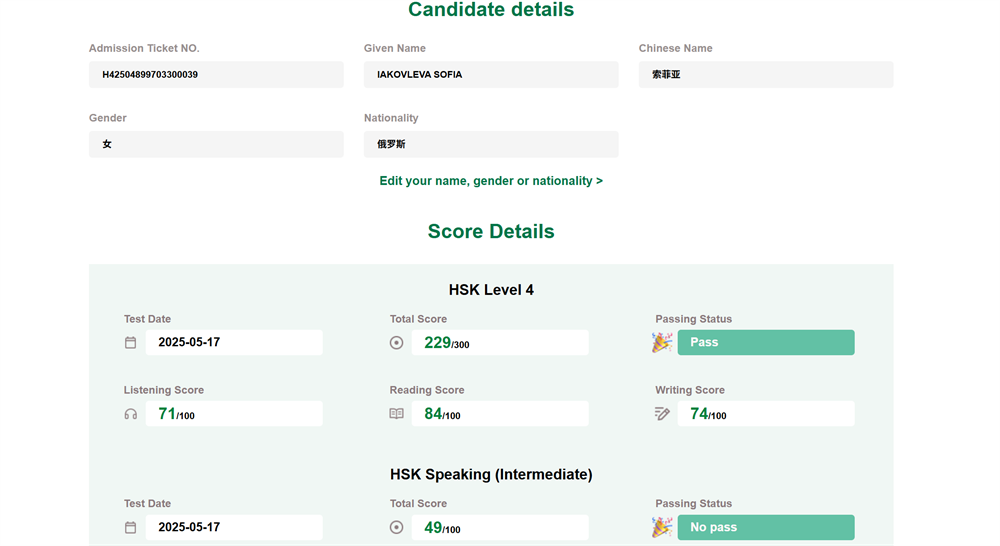Click the Test Date label in the HSK Level 4 section
1000x546 pixels.
pyautogui.click(x=147, y=319)
